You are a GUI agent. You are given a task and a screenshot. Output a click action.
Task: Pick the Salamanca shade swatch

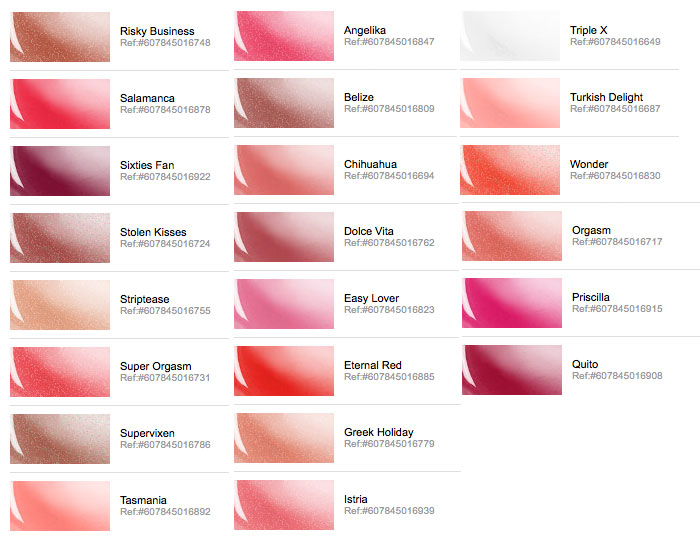click(60, 104)
